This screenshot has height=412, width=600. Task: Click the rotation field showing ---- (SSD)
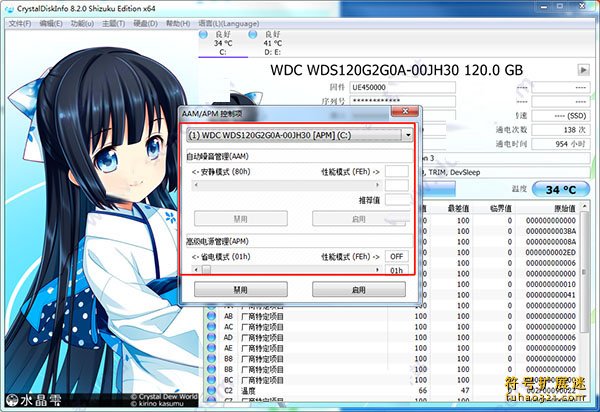pos(560,116)
